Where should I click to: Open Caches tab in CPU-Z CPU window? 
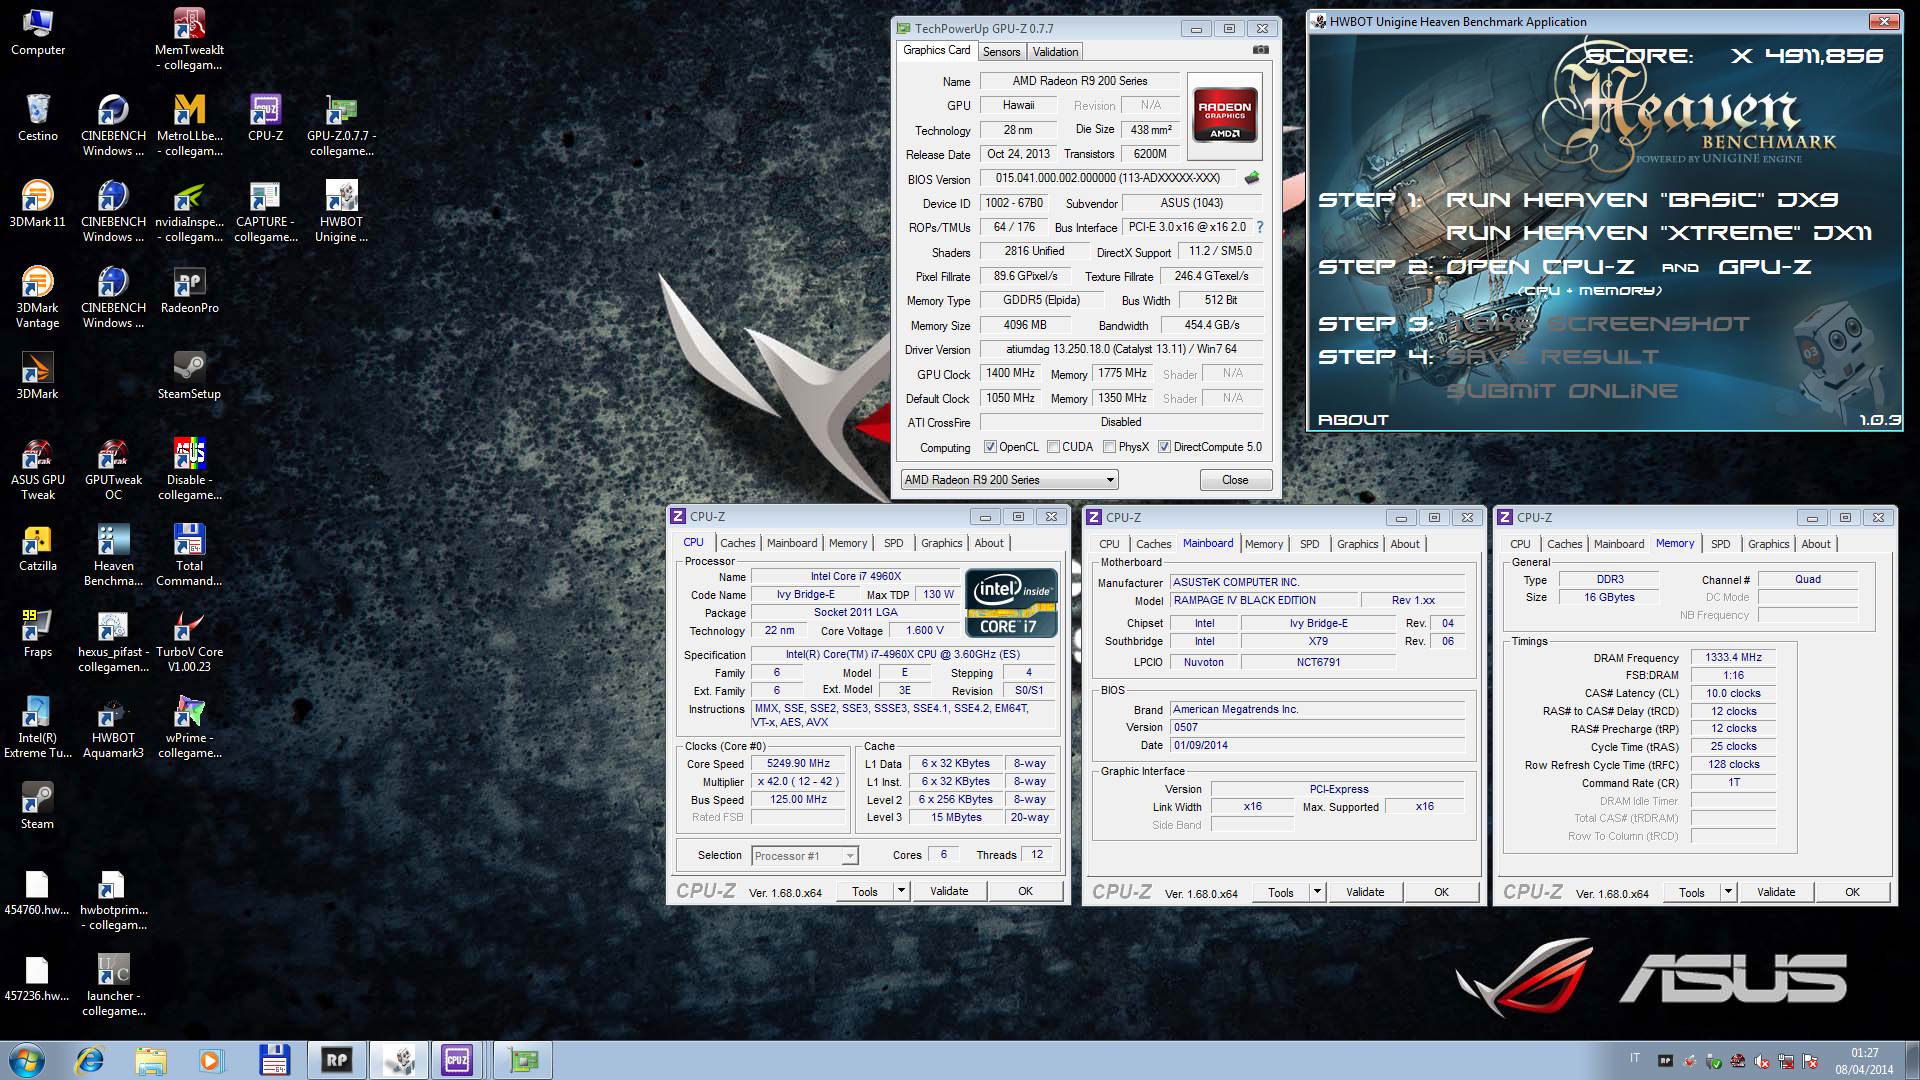pyautogui.click(x=738, y=543)
